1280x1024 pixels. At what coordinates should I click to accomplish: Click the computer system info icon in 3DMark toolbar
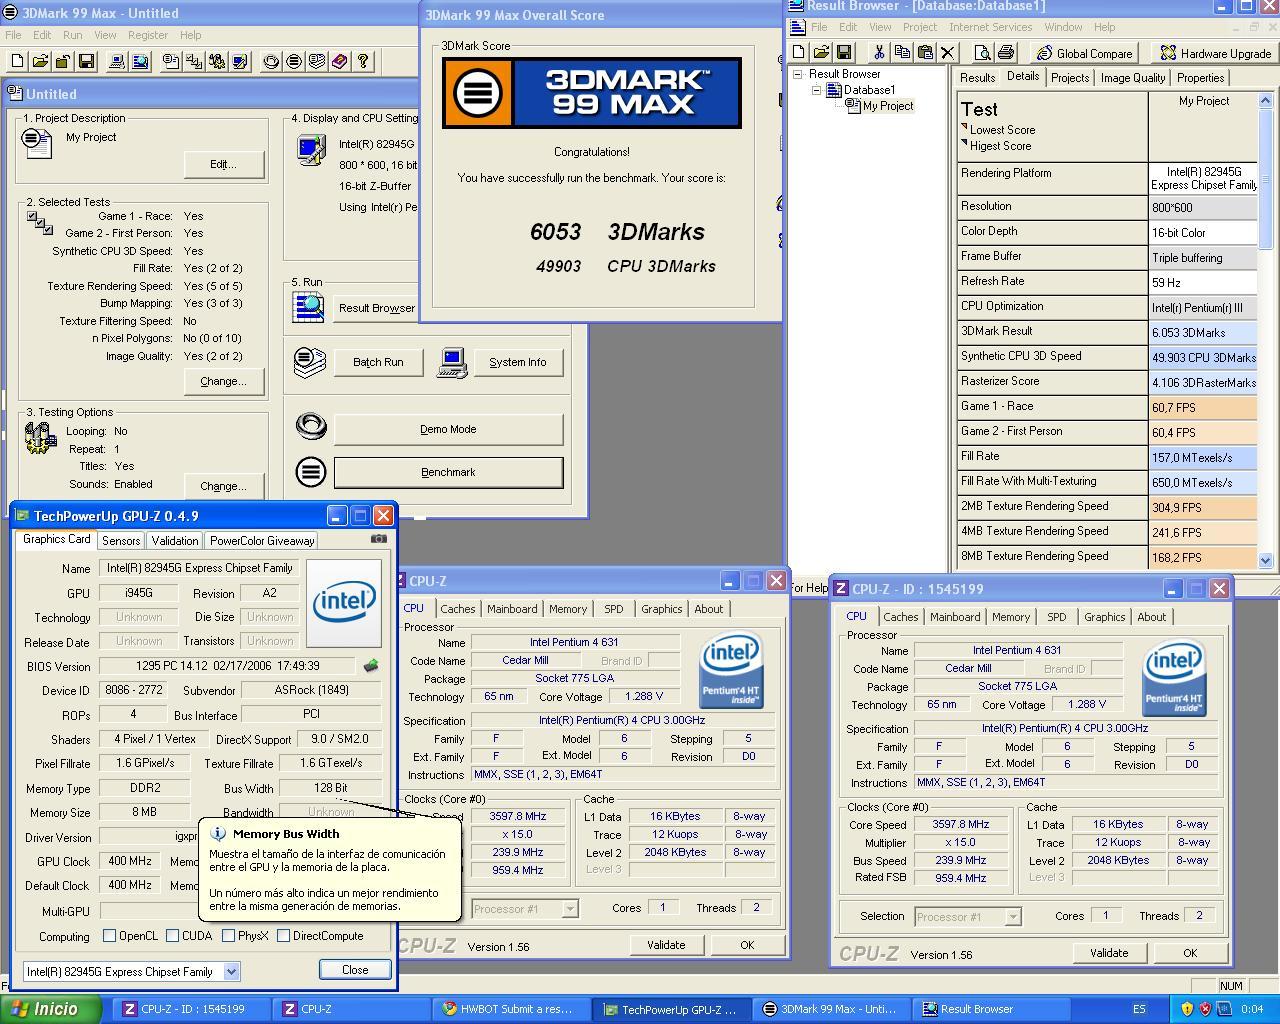[117, 61]
